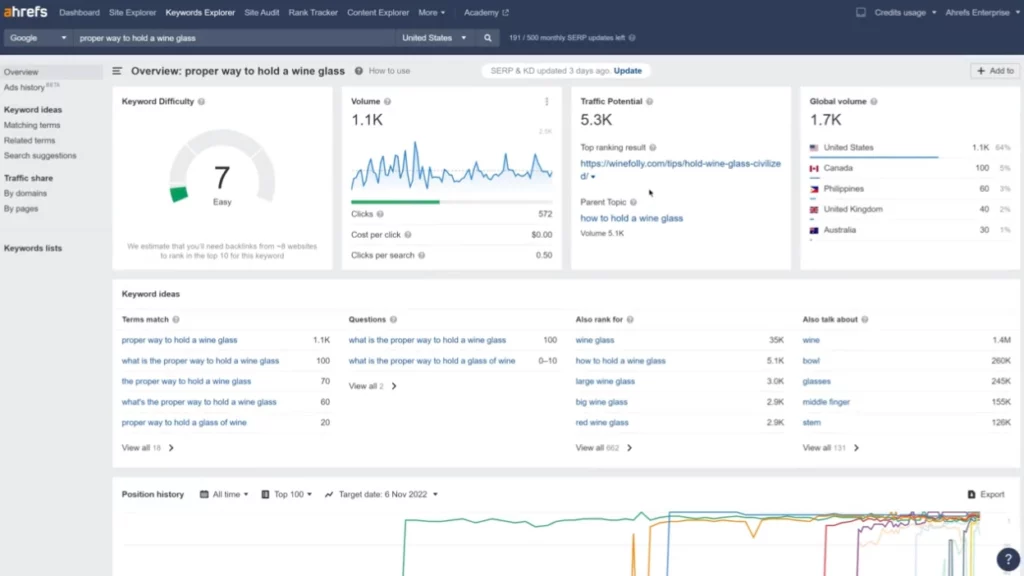The height and width of the screenshot is (576, 1024).
Task: Click the Global volume info icon
Action: click(x=874, y=101)
